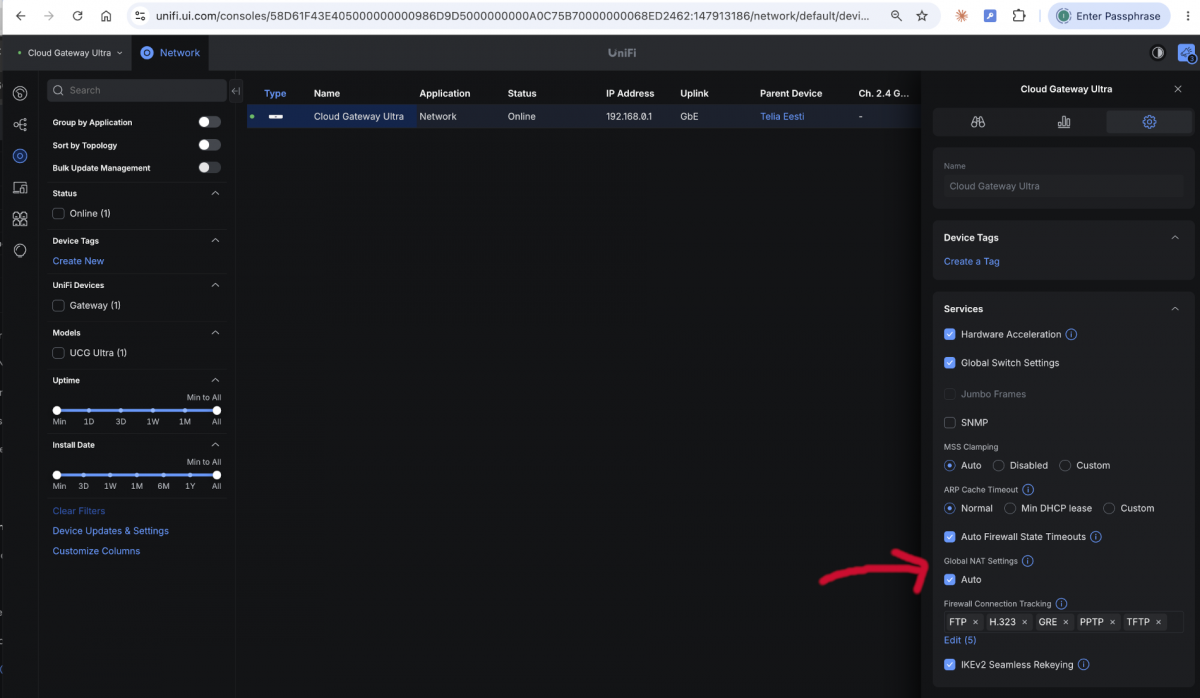Switch to the binoculars overview tab

click(978, 122)
